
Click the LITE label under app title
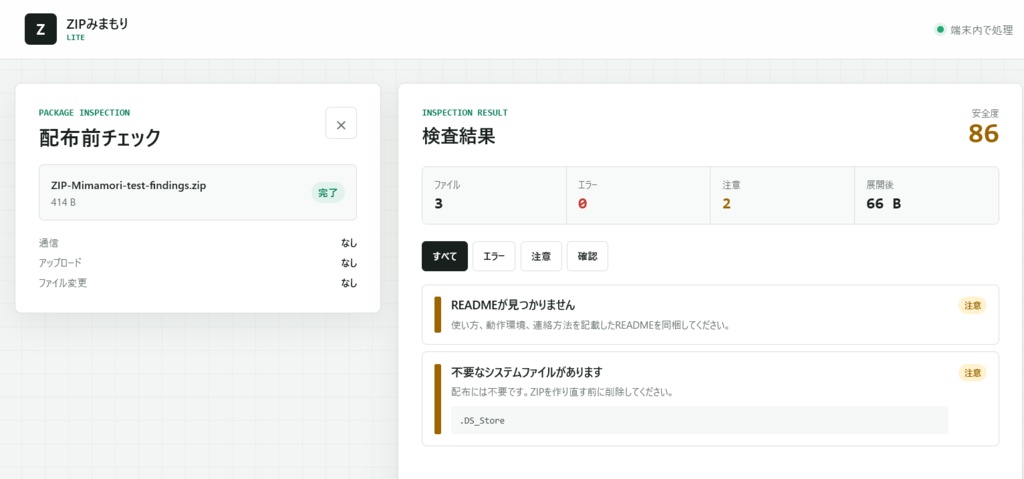pos(75,38)
